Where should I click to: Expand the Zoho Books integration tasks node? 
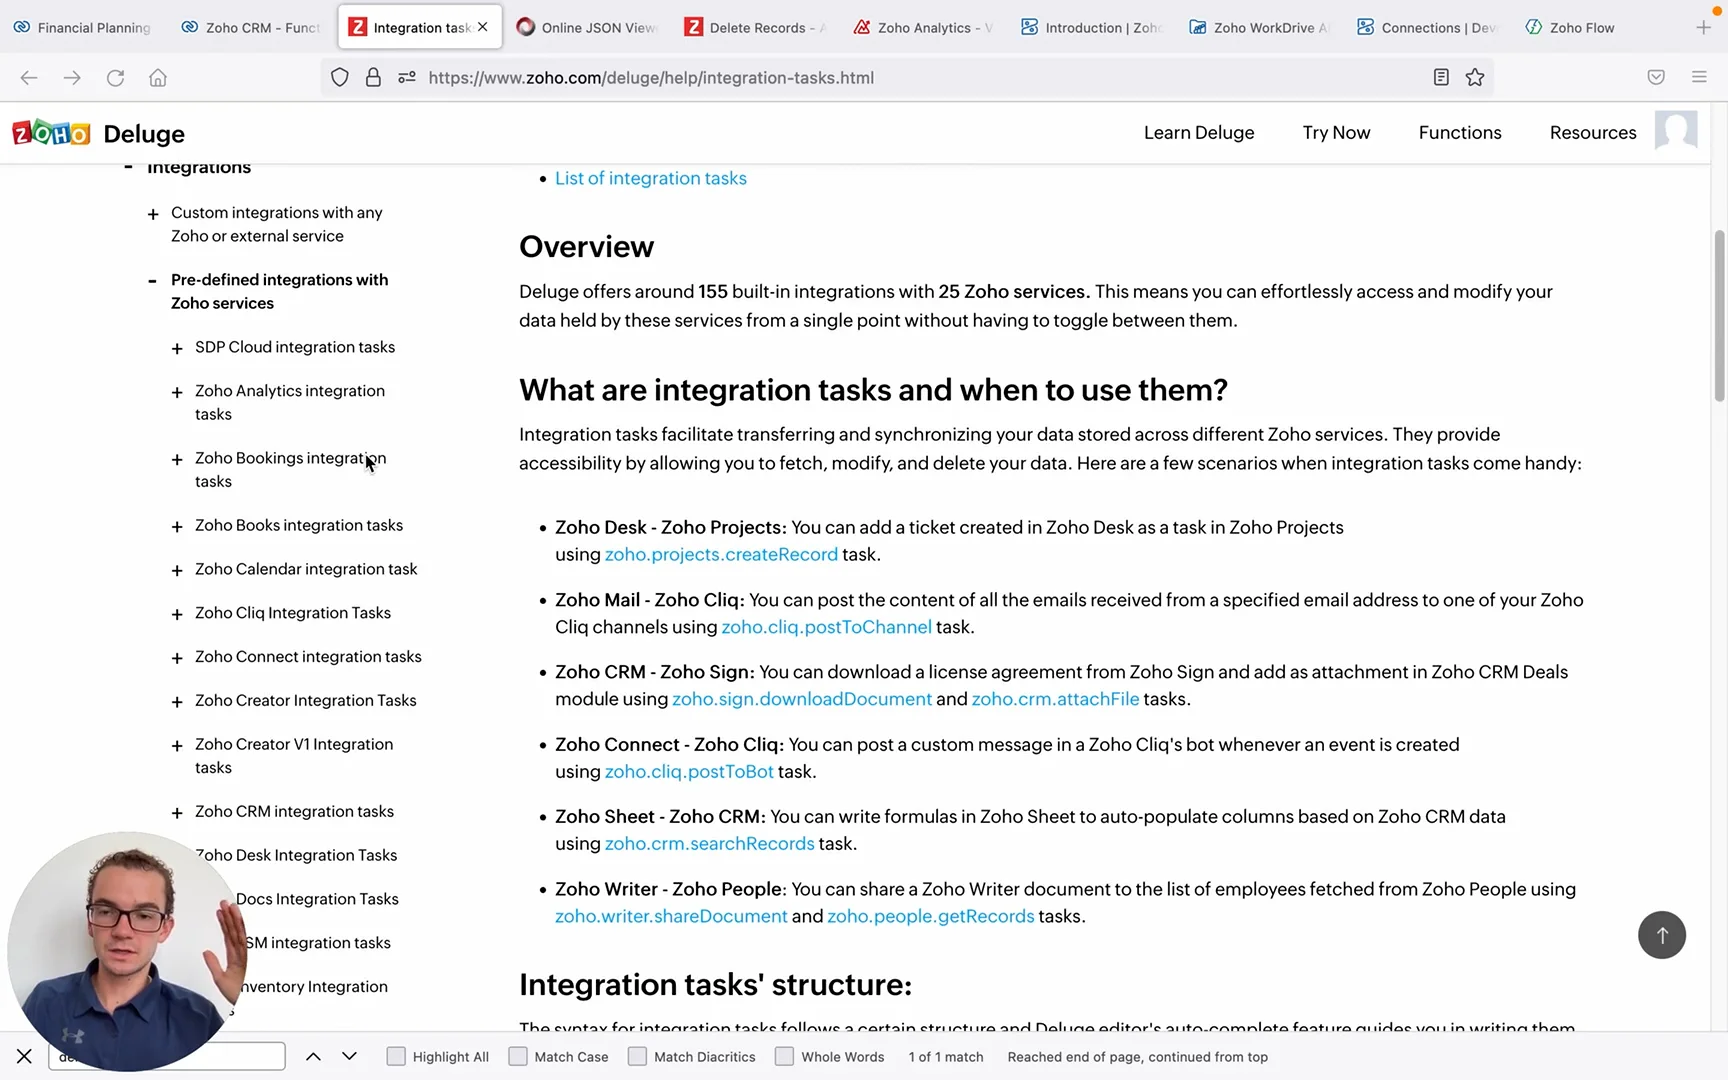tap(177, 527)
